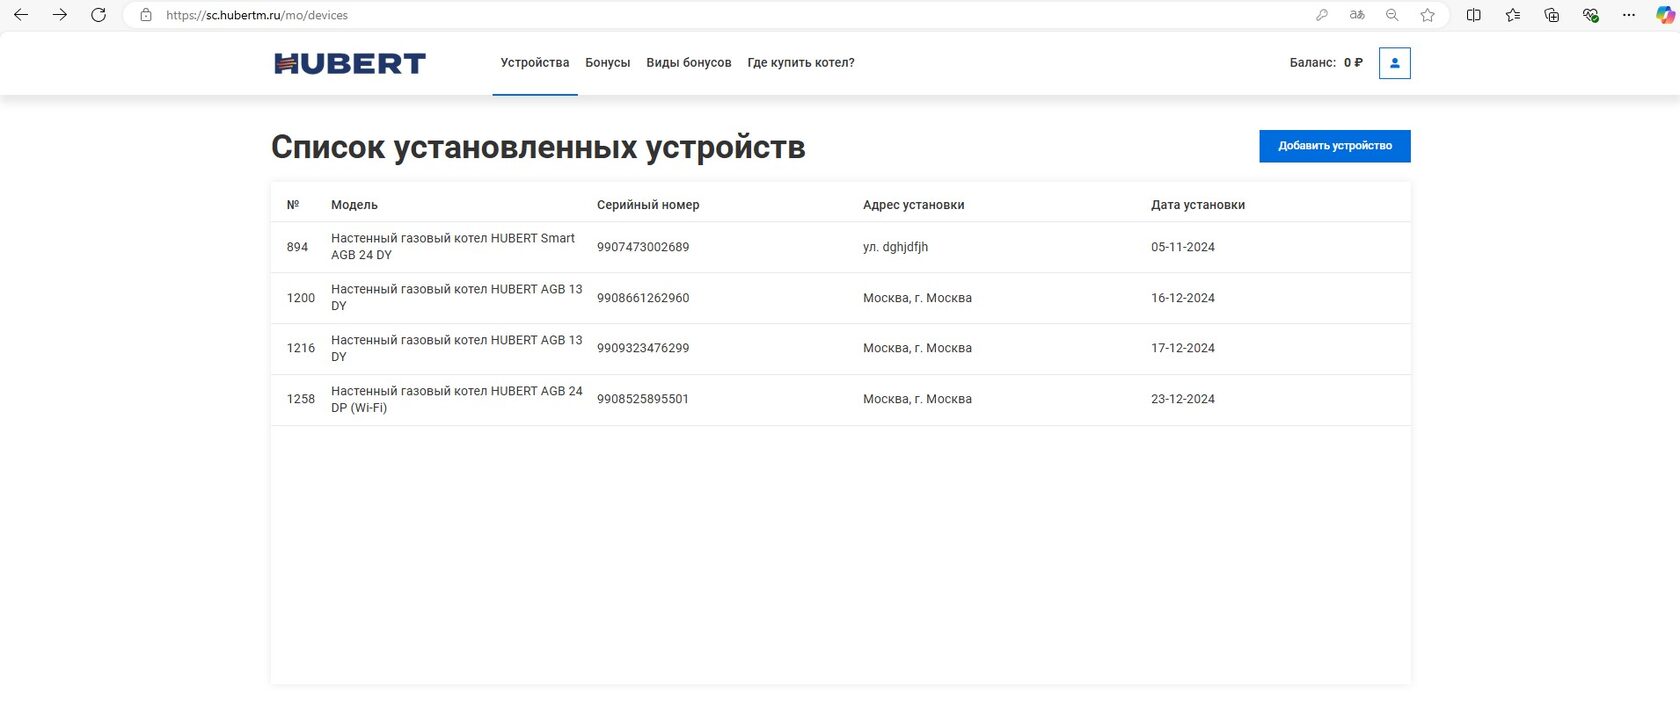Add this page to favorites with star icon
The width and height of the screenshot is (1680, 715).
tap(1428, 15)
